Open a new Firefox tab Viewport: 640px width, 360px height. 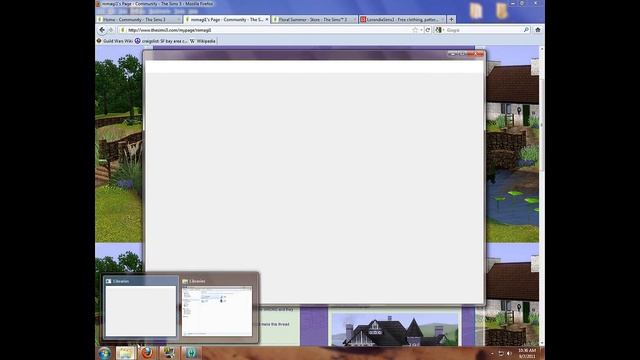coord(451,19)
